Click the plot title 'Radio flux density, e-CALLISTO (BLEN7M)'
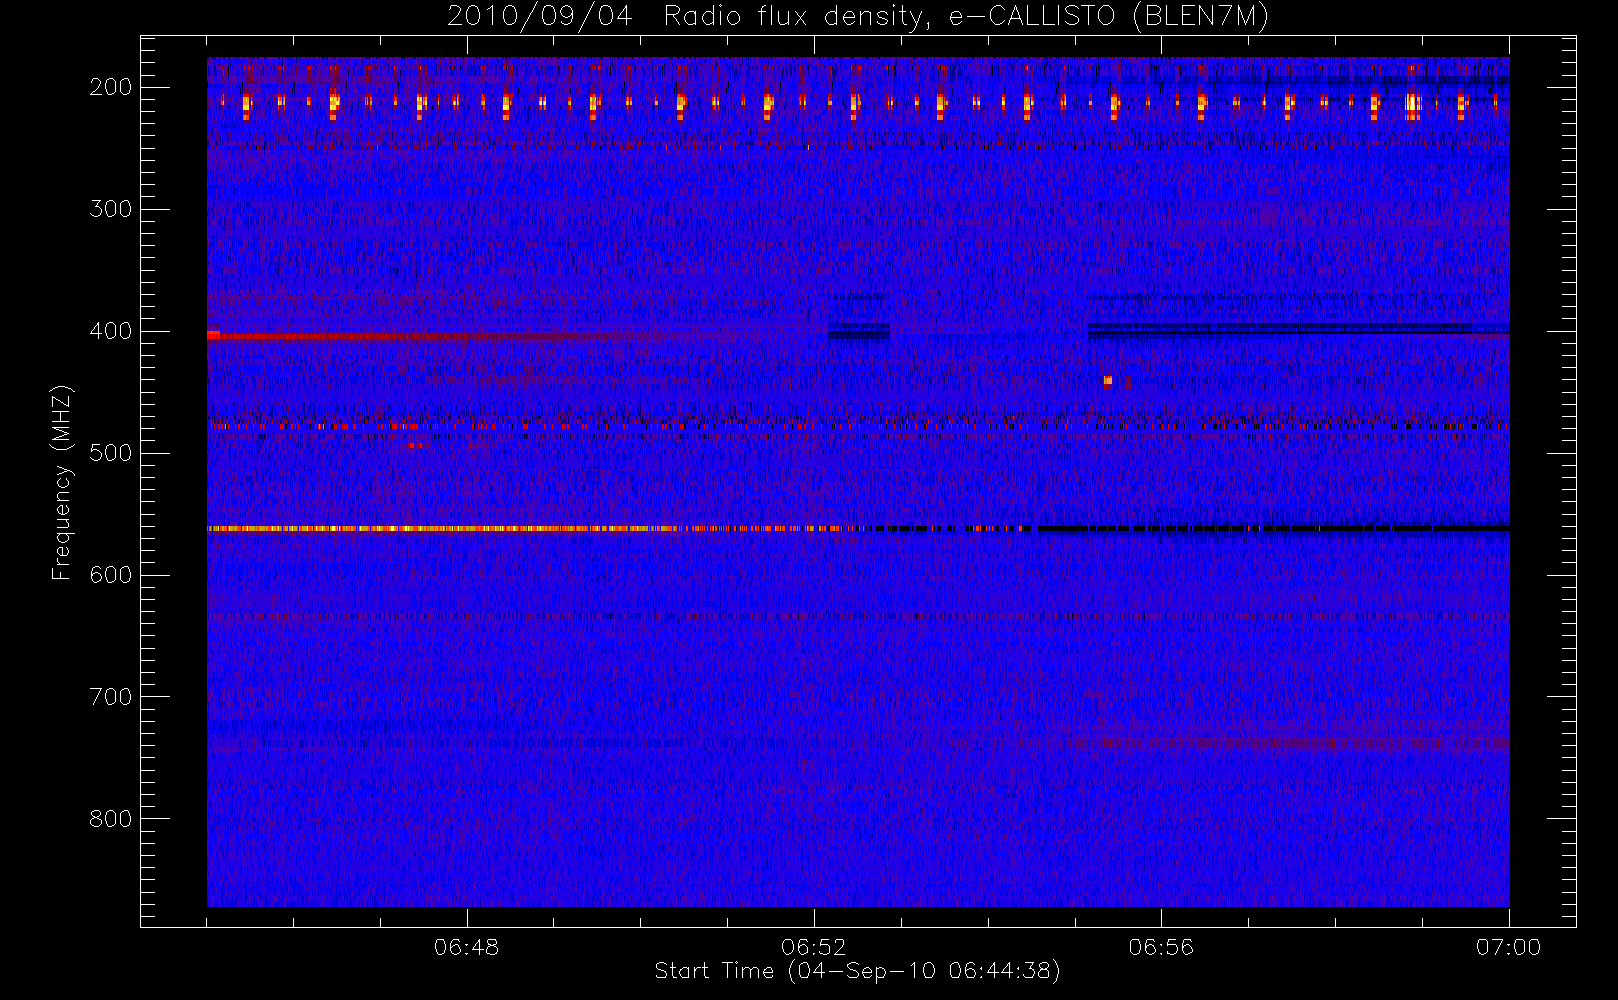Screen dimensions: 1618x1000 point(966,17)
